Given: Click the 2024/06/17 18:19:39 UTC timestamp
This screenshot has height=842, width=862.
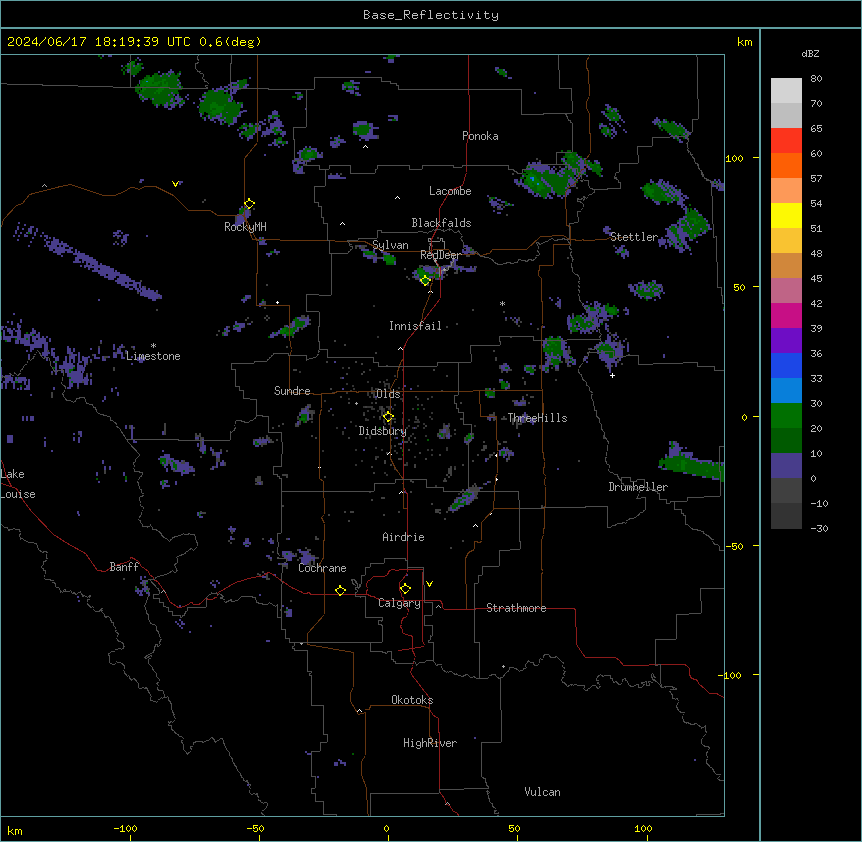Looking at the screenshot, I should [x=99, y=42].
